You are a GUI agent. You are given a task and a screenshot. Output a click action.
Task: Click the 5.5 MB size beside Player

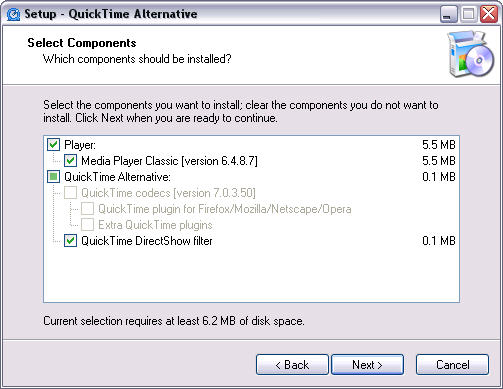point(439,145)
